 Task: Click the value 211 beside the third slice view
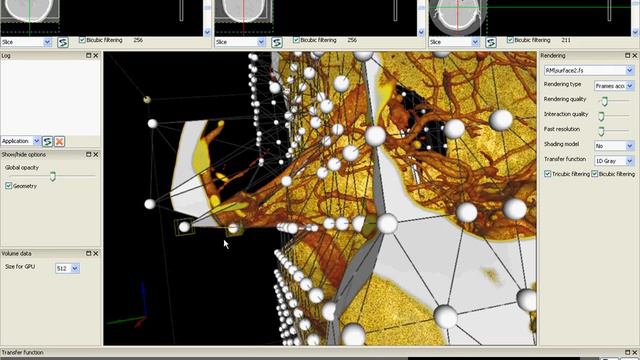[x=566, y=40]
